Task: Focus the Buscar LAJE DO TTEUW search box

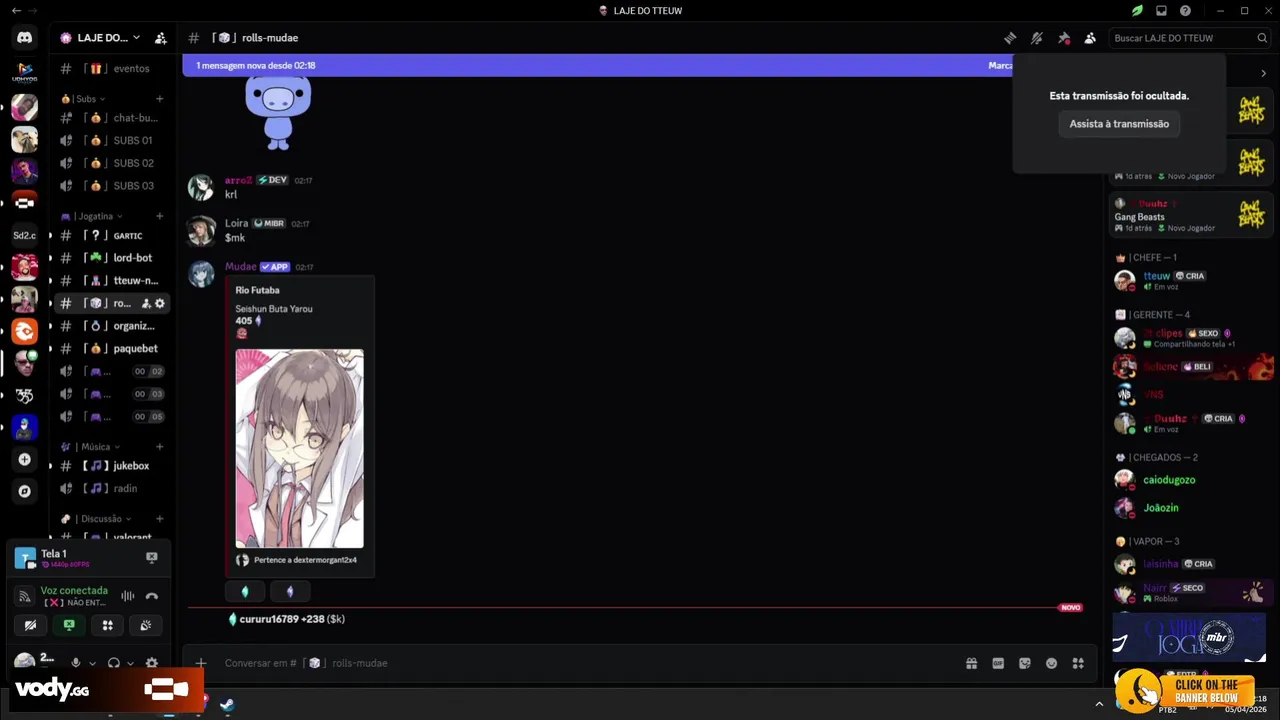Action: tap(1190, 38)
